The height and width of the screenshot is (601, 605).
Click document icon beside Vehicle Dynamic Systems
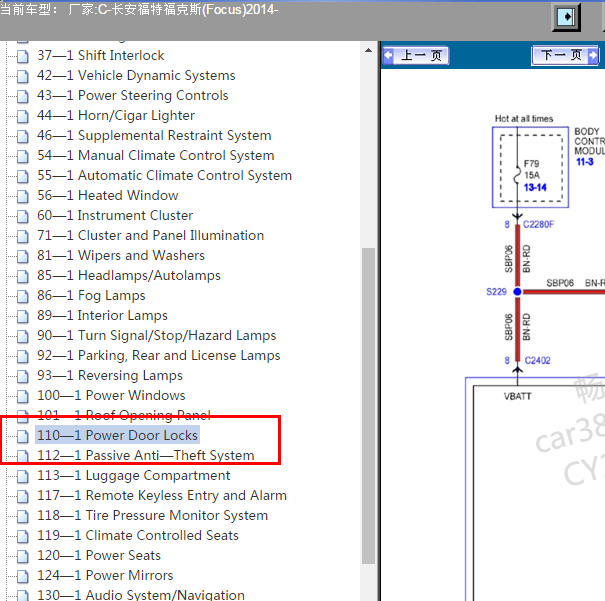(23, 76)
